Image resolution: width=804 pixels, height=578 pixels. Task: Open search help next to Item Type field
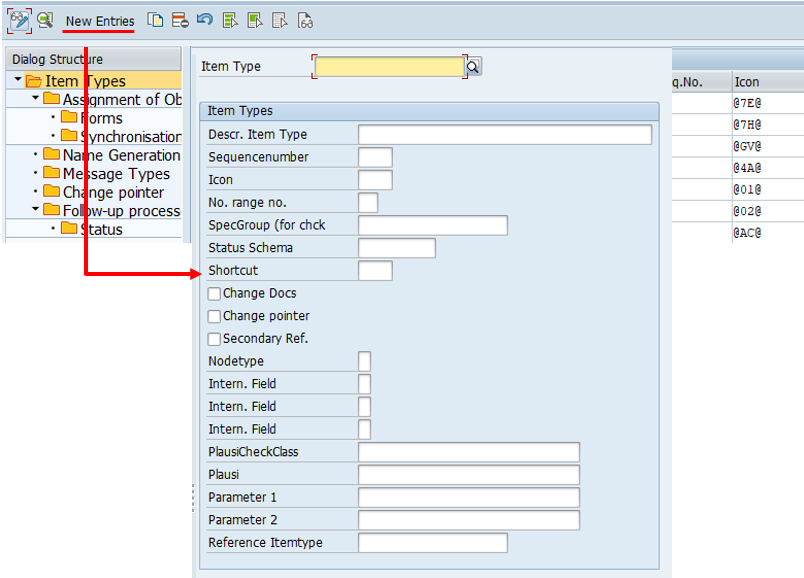[474, 66]
